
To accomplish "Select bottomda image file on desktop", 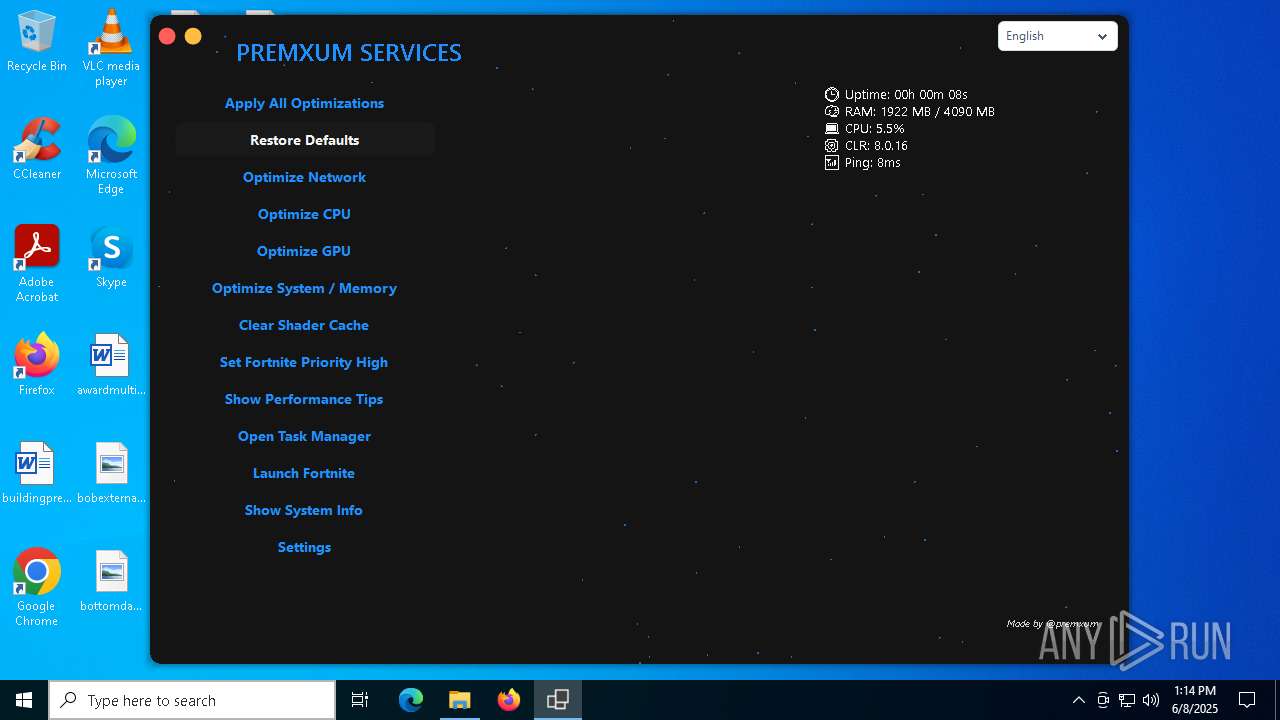I will click(111, 581).
